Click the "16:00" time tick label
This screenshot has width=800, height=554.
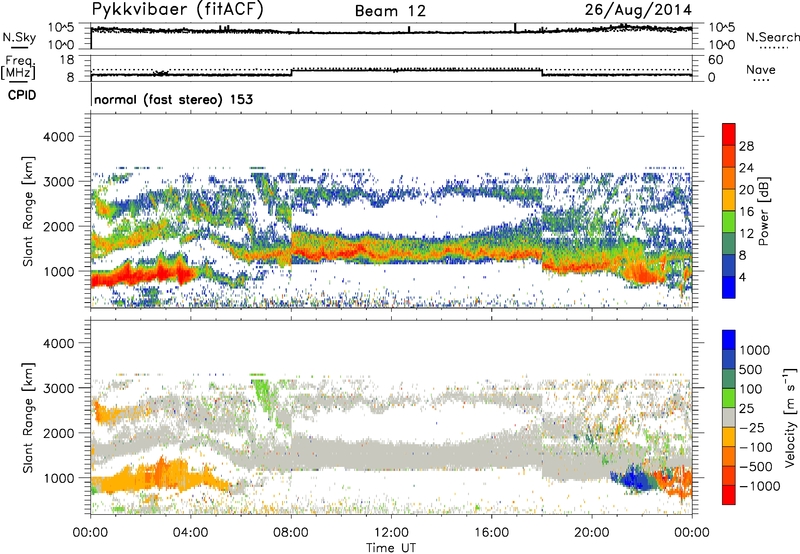click(x=491, y=533)
